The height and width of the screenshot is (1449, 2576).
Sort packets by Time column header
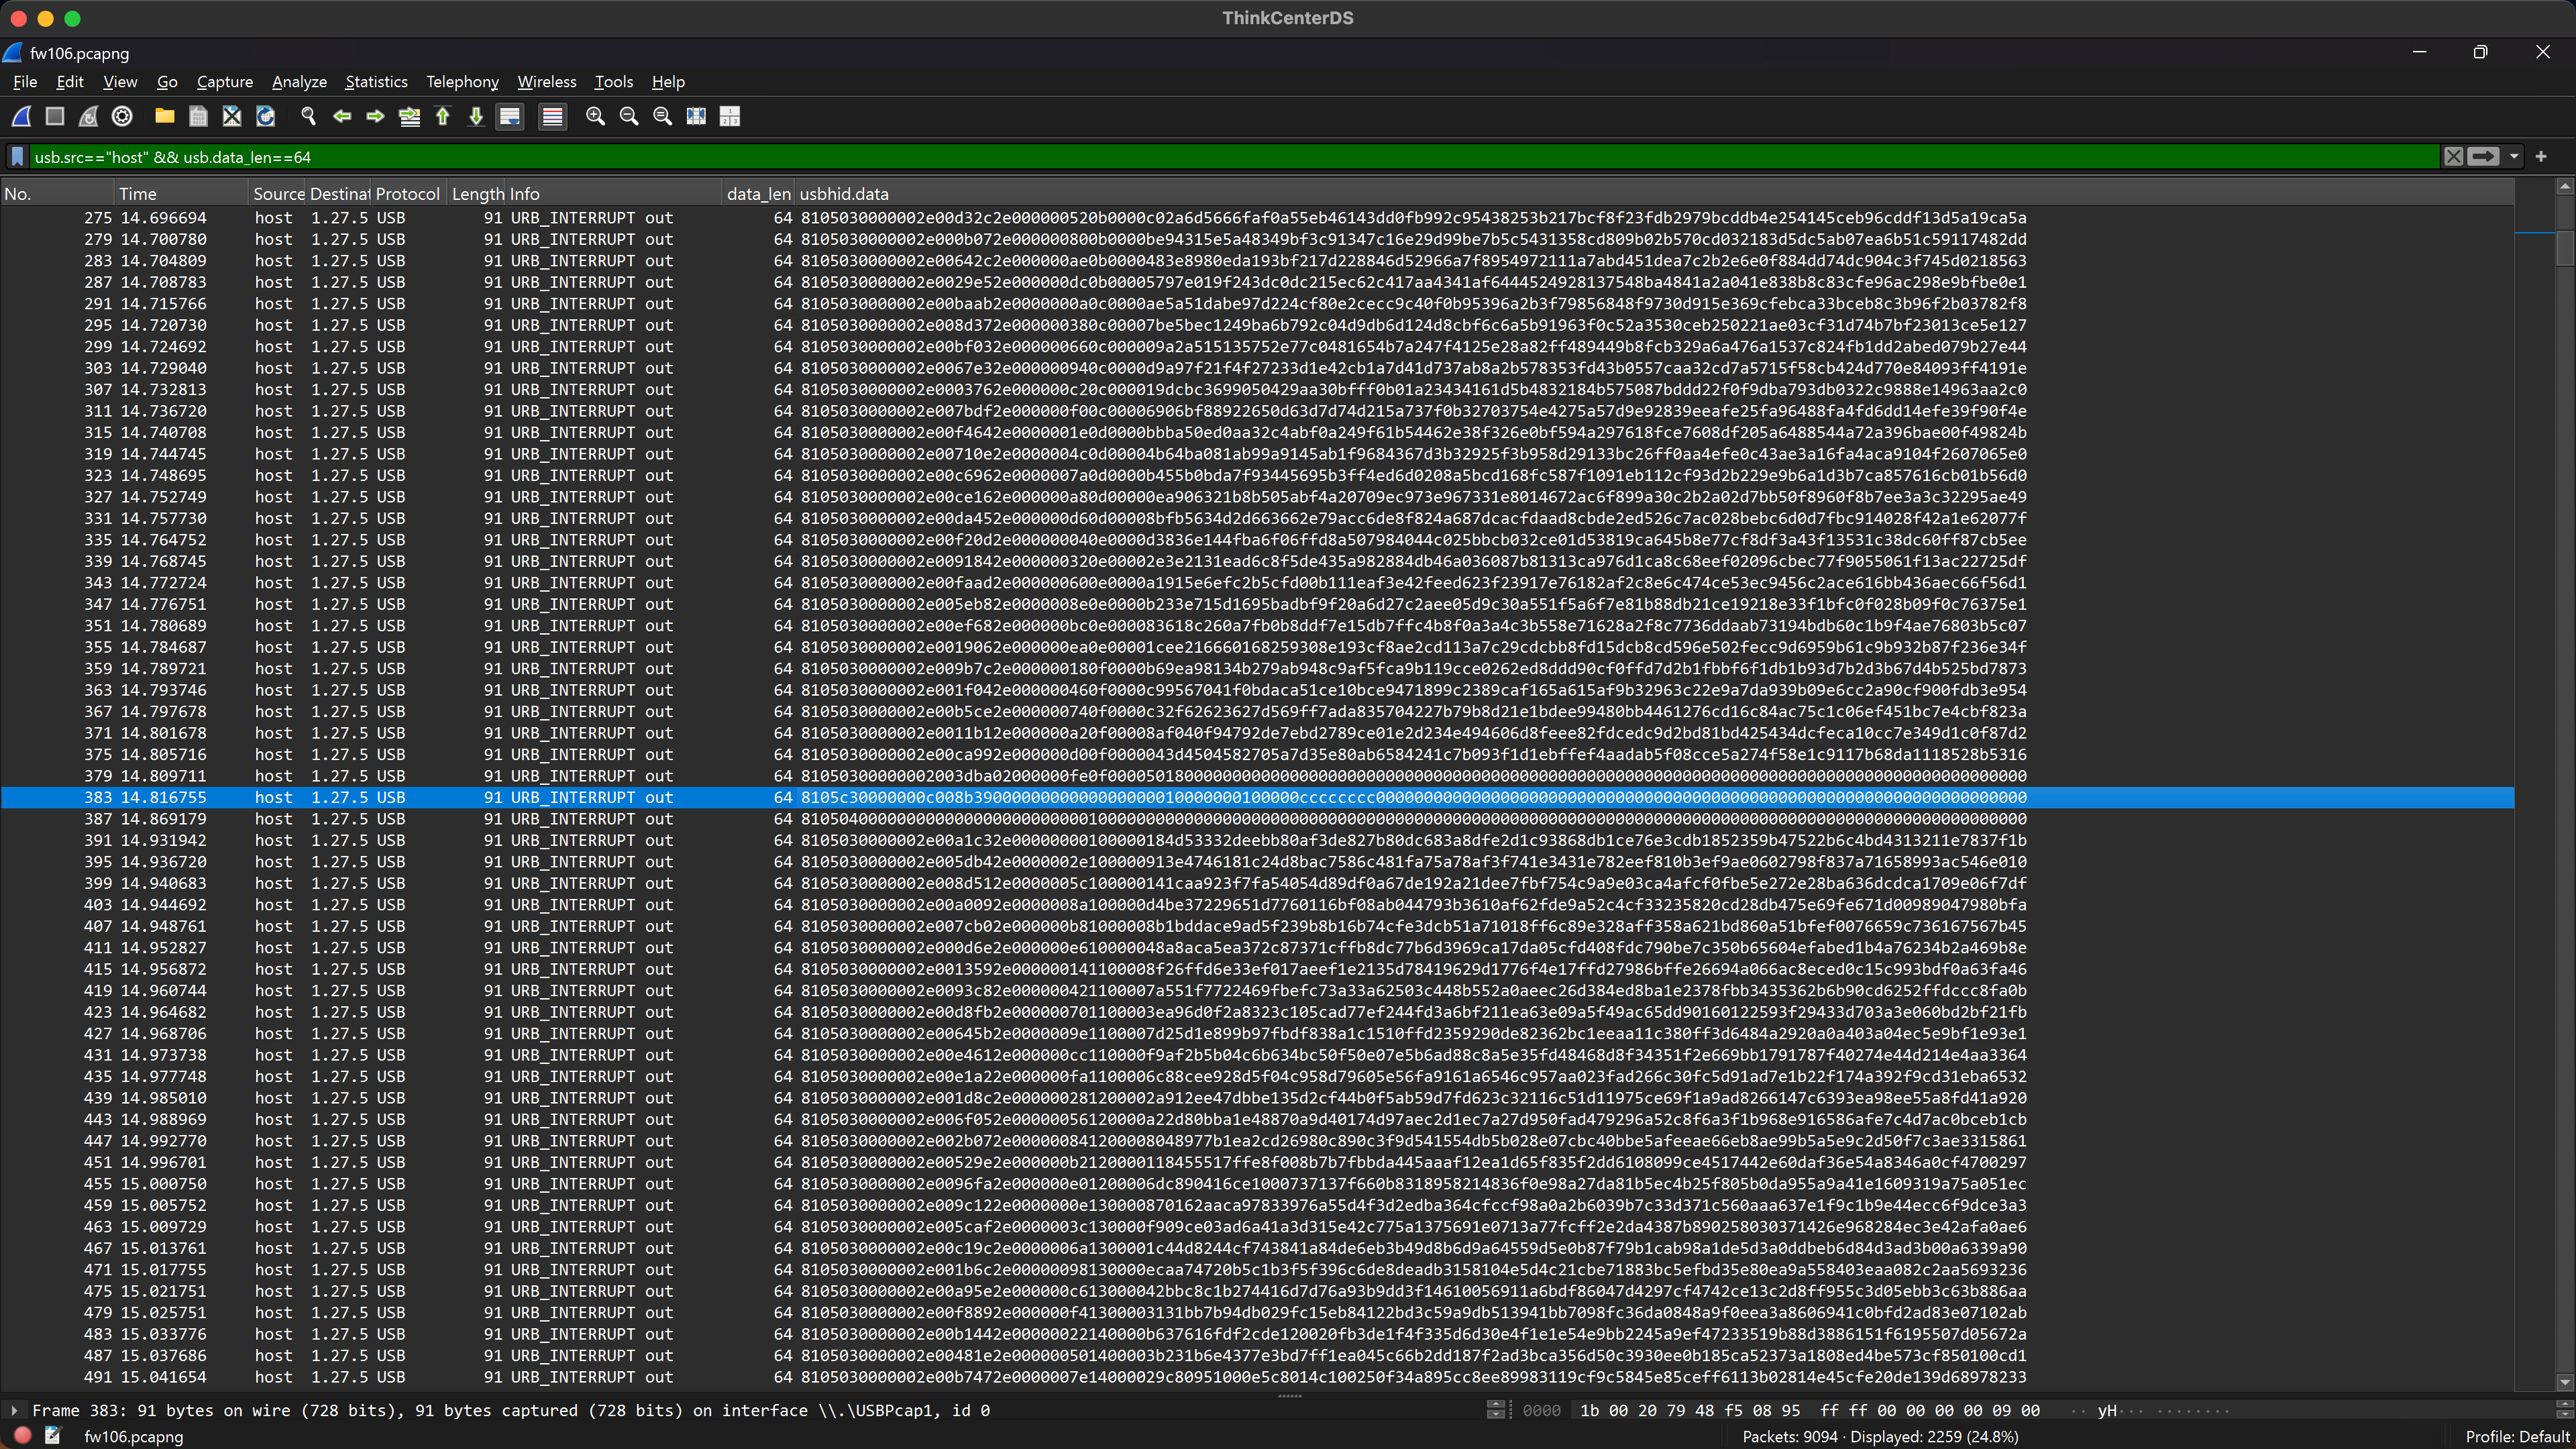click(x=180, y=194)
